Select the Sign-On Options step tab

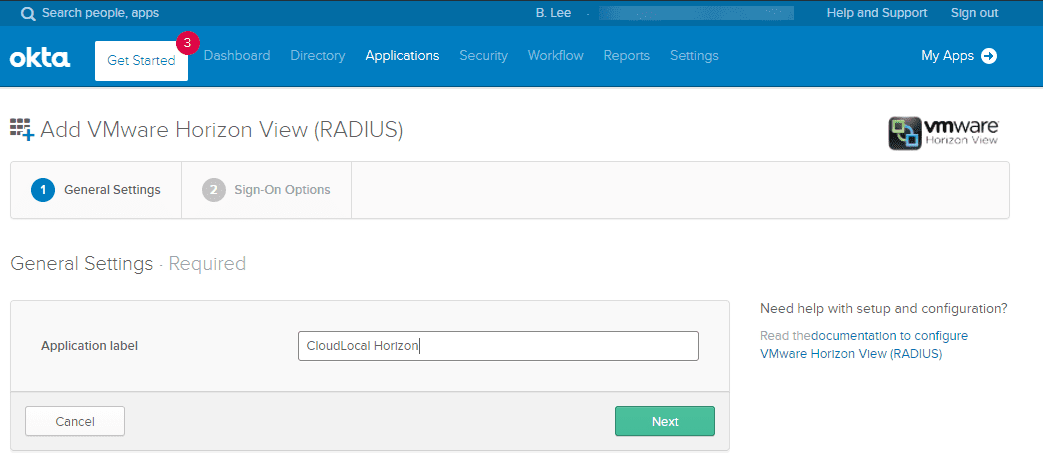pyautogui.click(x=267, y=190)
